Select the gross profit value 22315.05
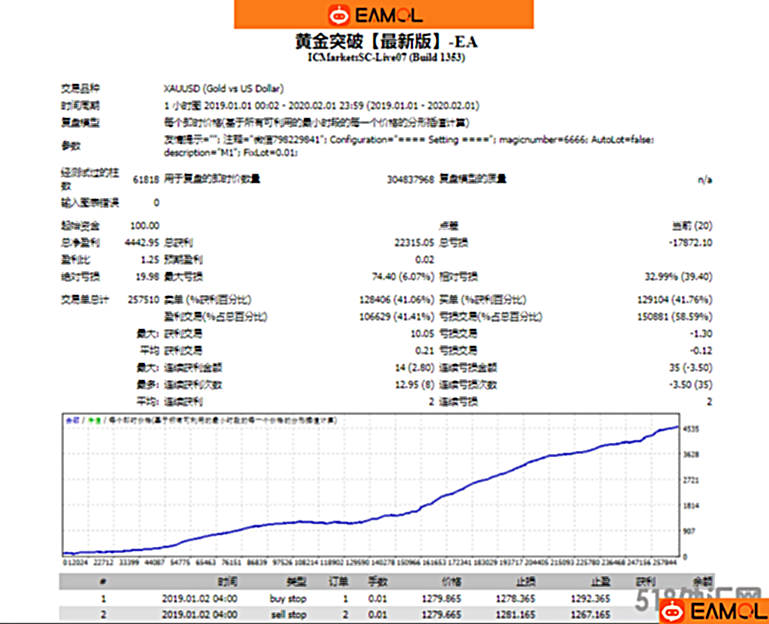The height and width of the screenshot is (624, 769). 414,242
